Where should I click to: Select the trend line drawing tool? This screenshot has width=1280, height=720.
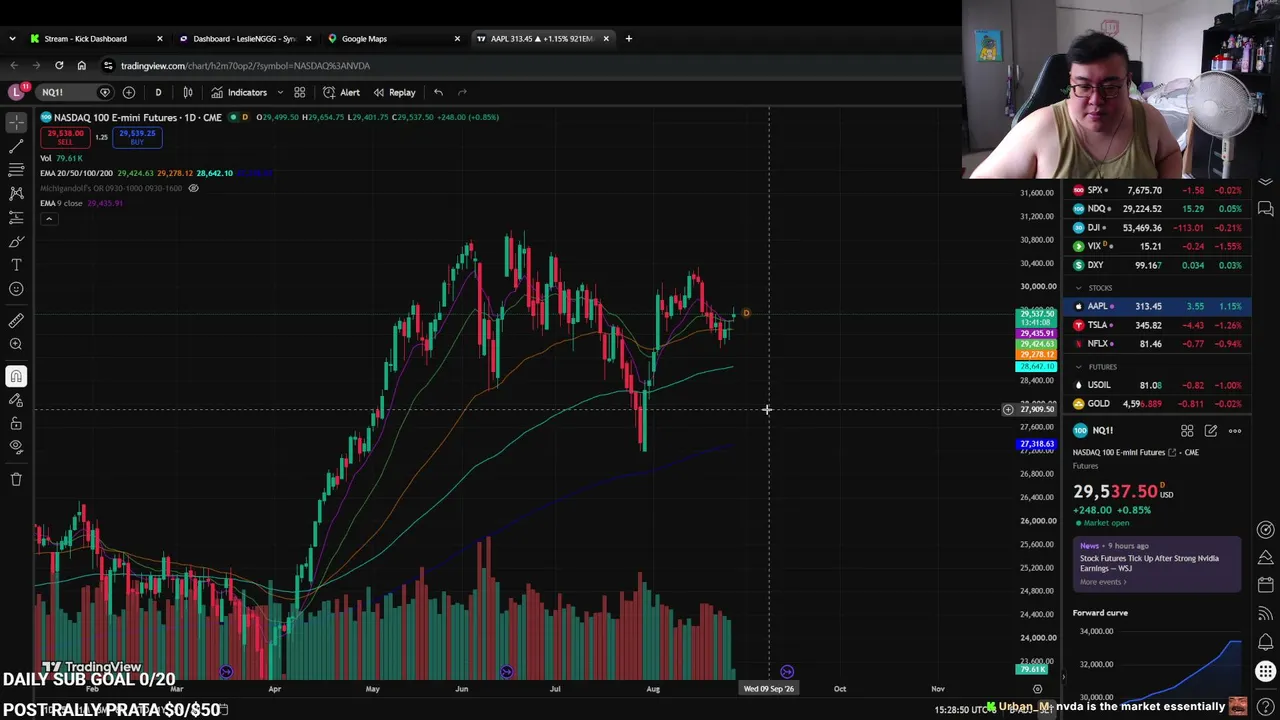[x=16, y=146]
